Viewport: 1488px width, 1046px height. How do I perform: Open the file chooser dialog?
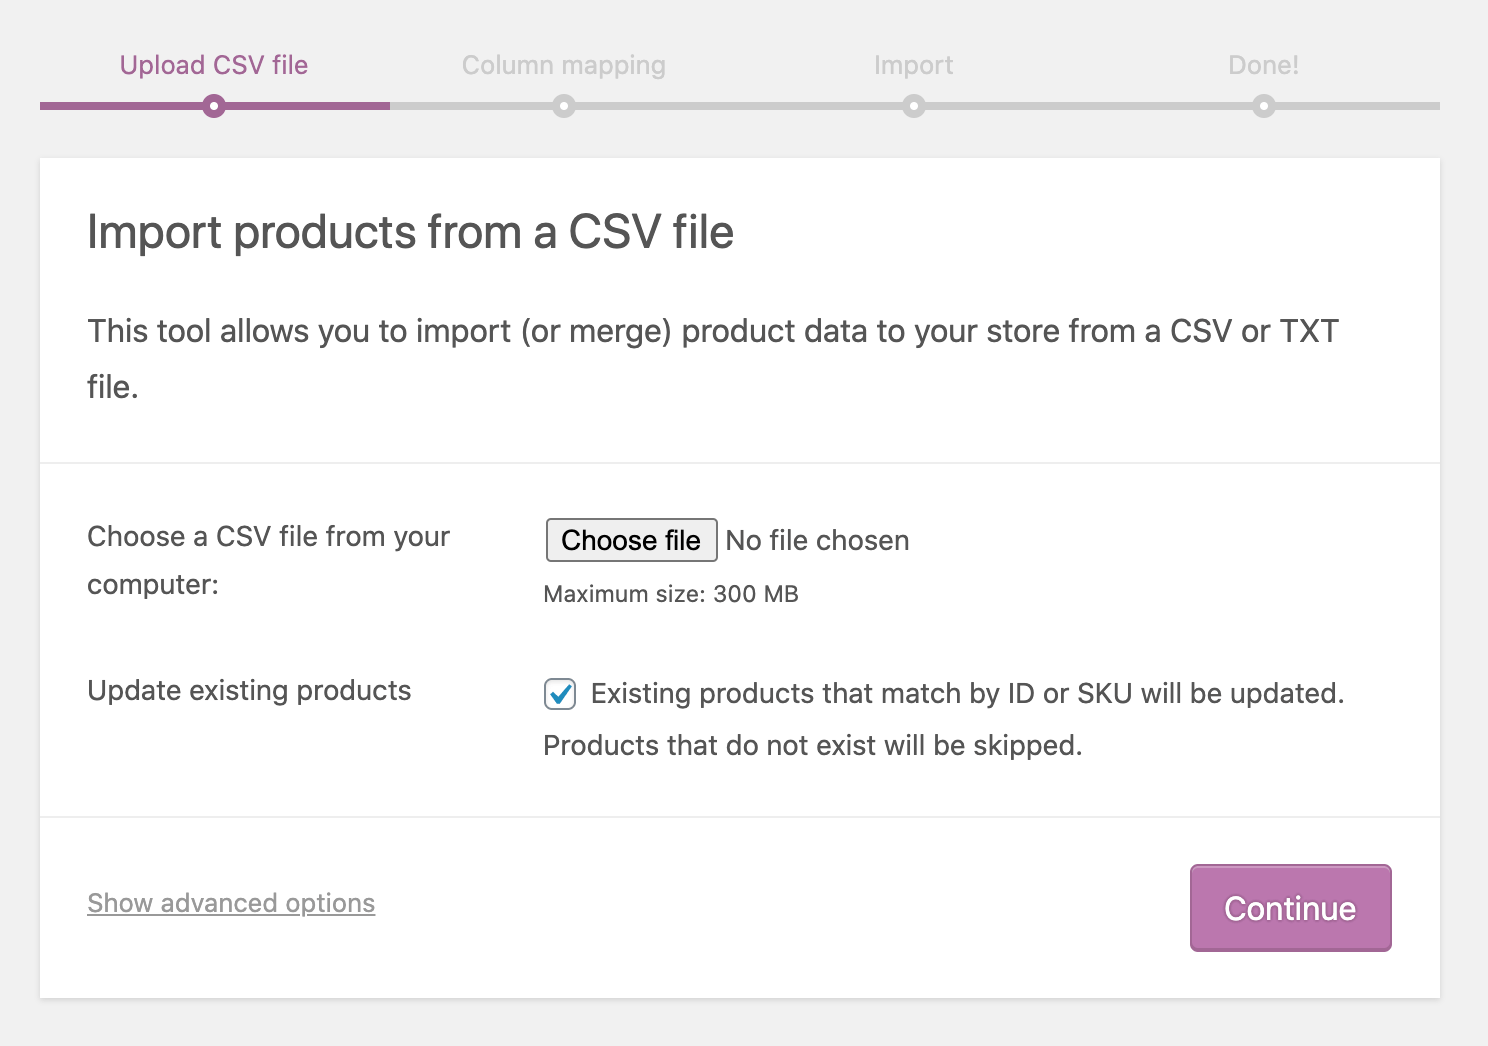pyautogui.click(x=630, y=540)
